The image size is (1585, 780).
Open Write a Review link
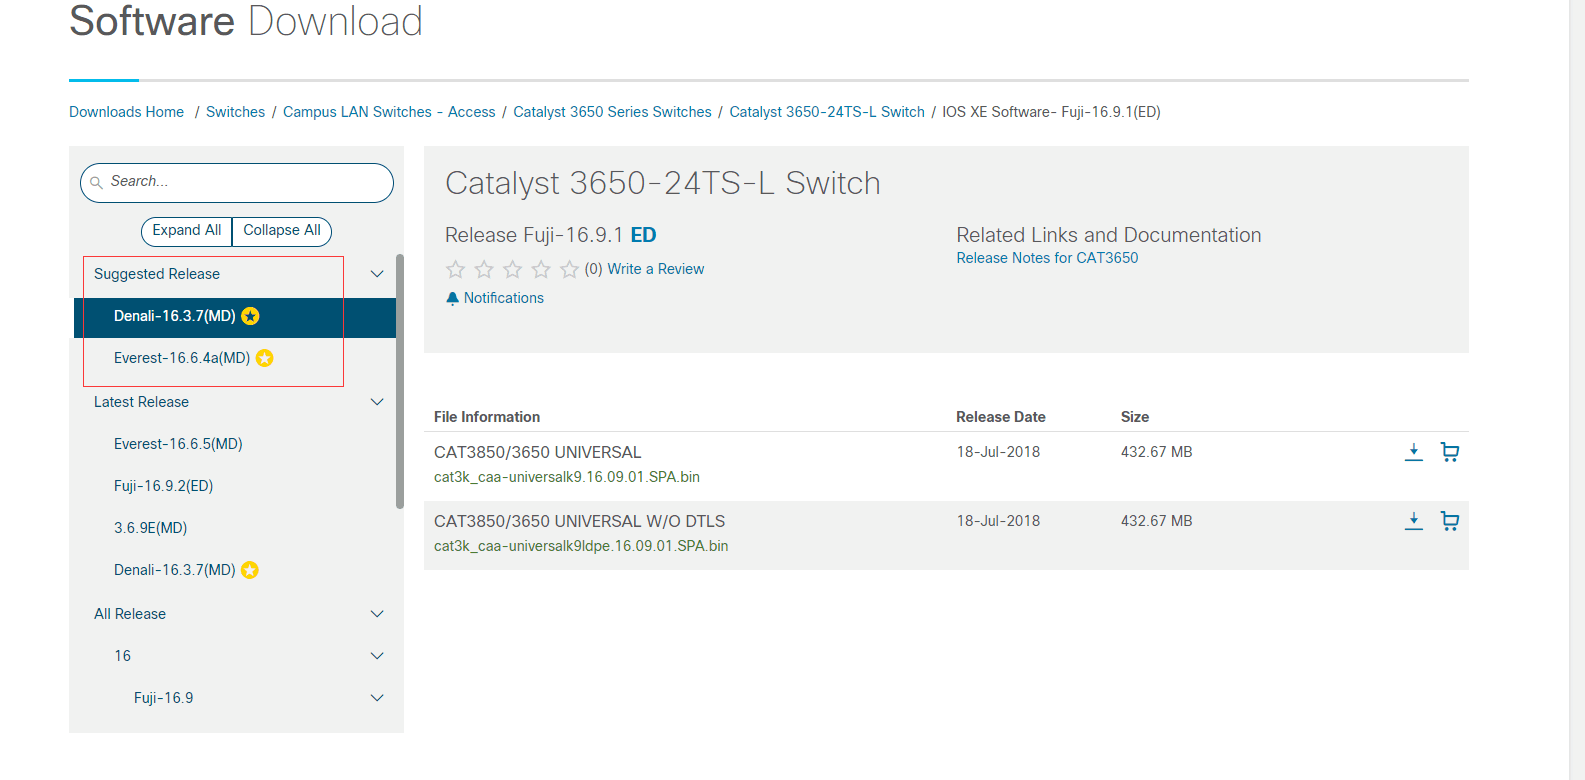656,269
